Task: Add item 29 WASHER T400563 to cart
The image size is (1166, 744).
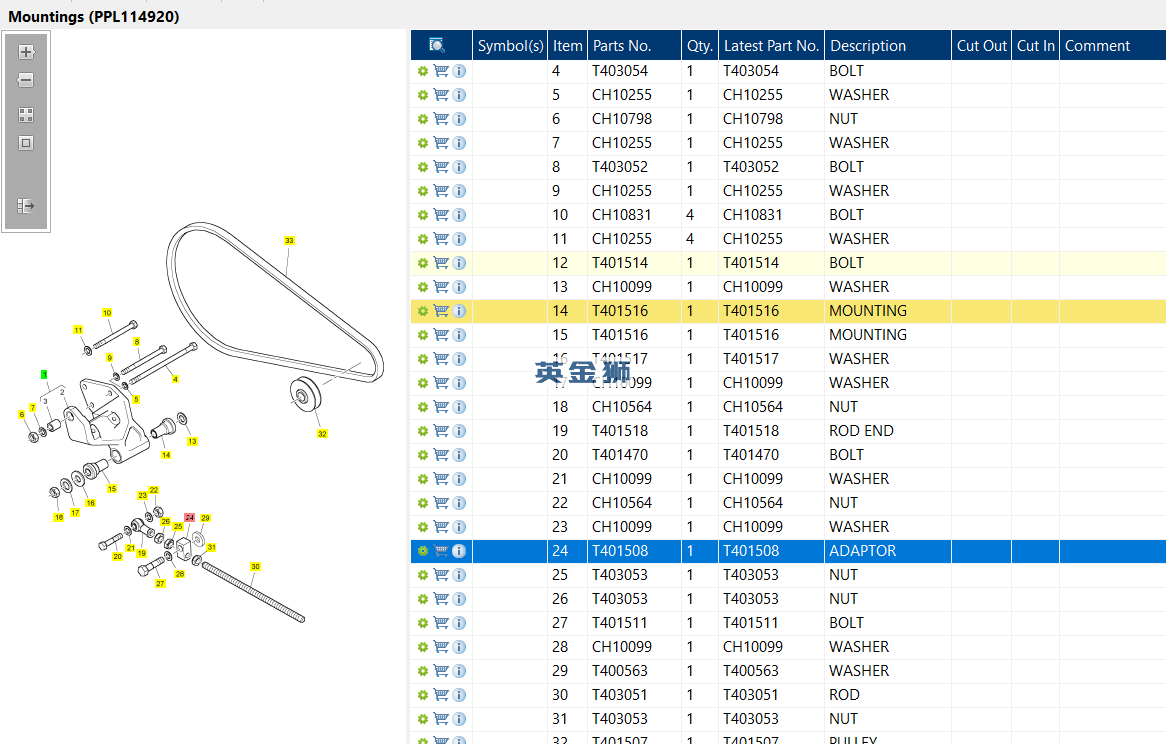Action: pyautogui.click(x=441, y=670)
